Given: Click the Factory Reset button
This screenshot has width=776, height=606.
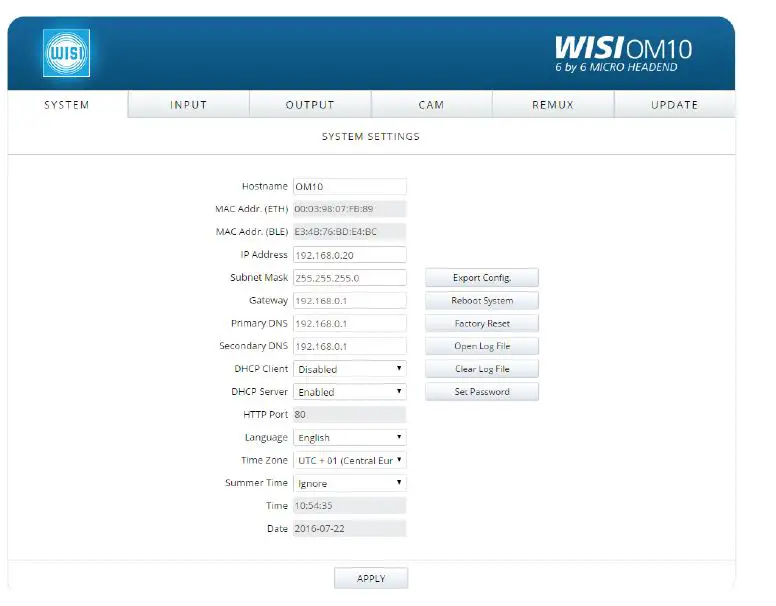Looking at the screenshot, I should [x=482, y=323].
